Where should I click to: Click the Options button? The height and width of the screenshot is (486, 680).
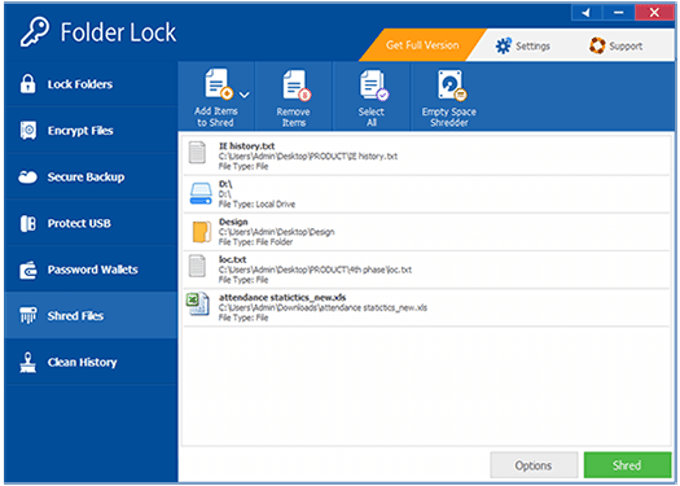[533, 465]
